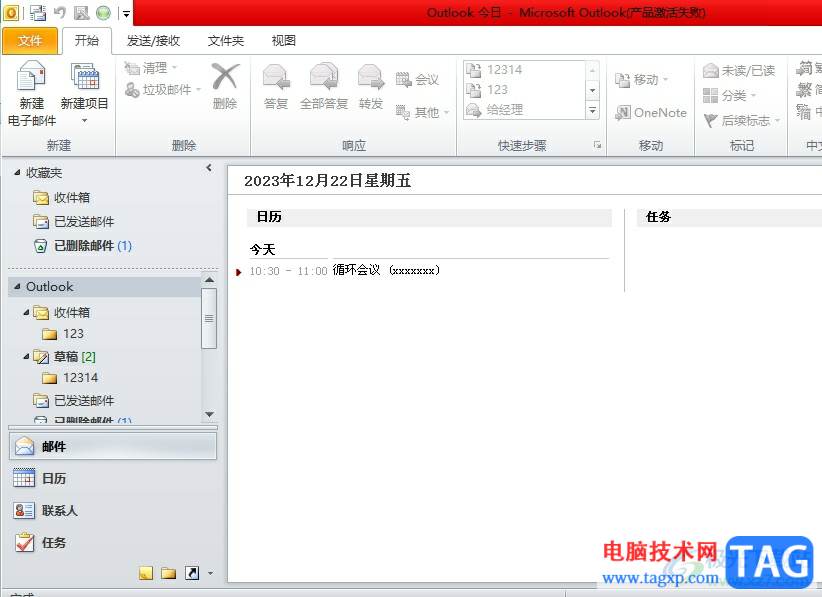Viewport: 822px width, 597px height.
Task: Expand the Quick Steps gallery more arrow
Action: [x=592, y=110]
